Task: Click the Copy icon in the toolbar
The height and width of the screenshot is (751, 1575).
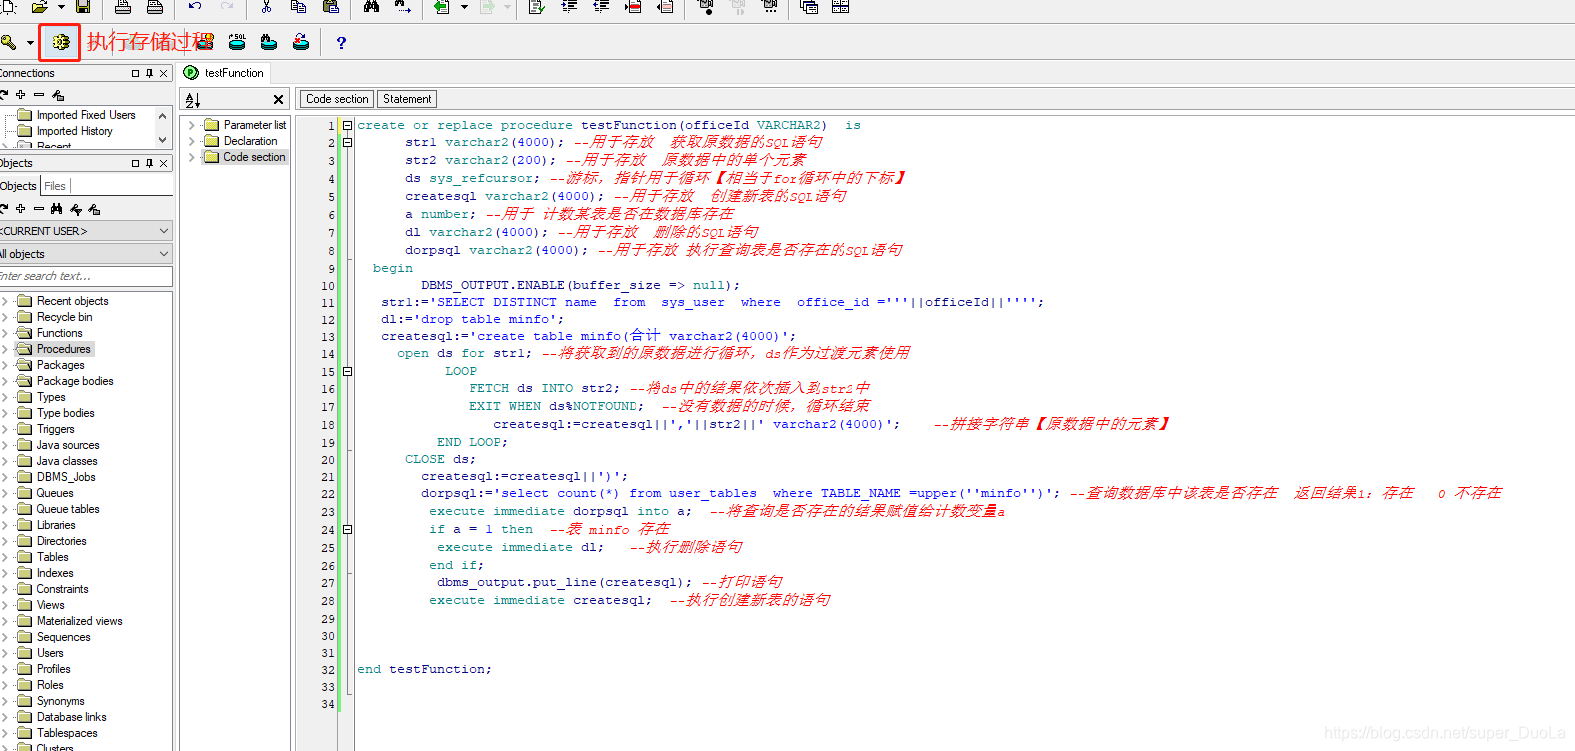Action: point(298,7)
